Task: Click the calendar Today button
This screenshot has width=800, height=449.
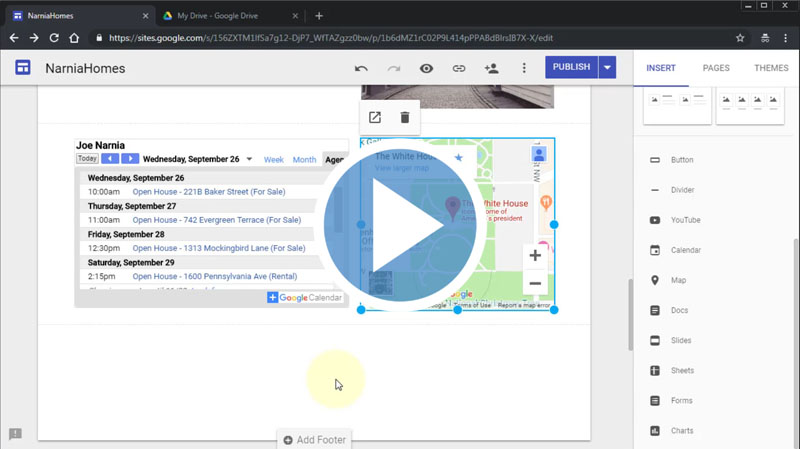Action: (87, 159)
